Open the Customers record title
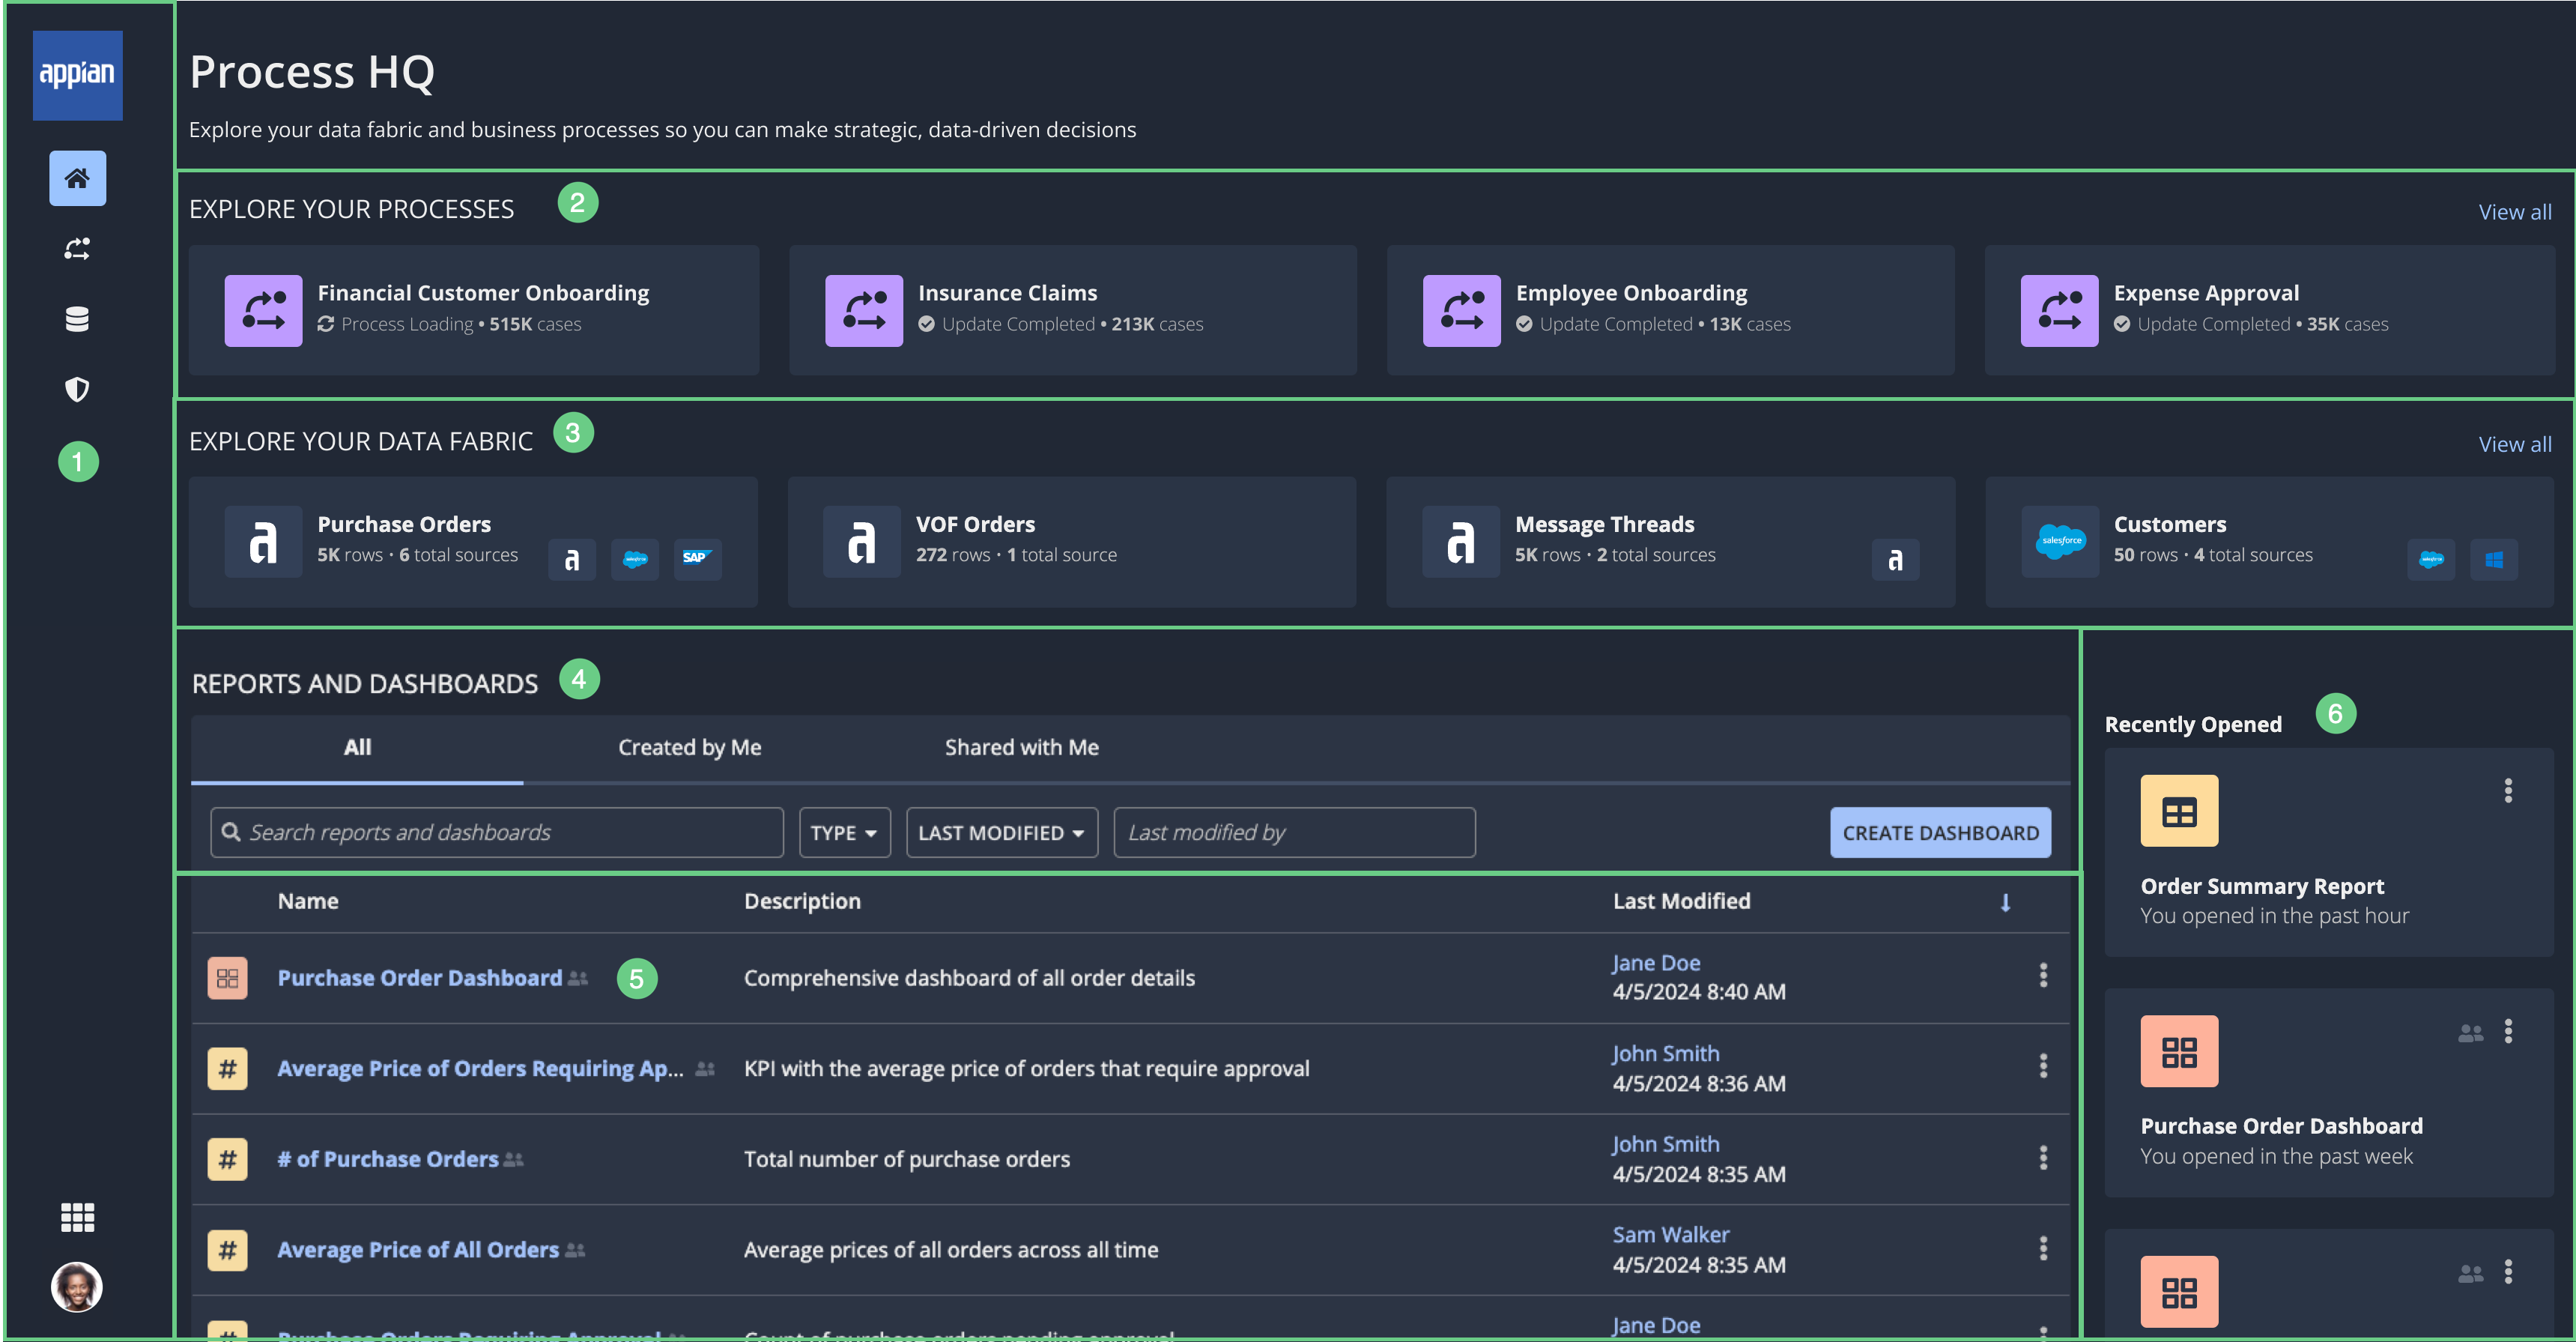 tap(2169, 524)
